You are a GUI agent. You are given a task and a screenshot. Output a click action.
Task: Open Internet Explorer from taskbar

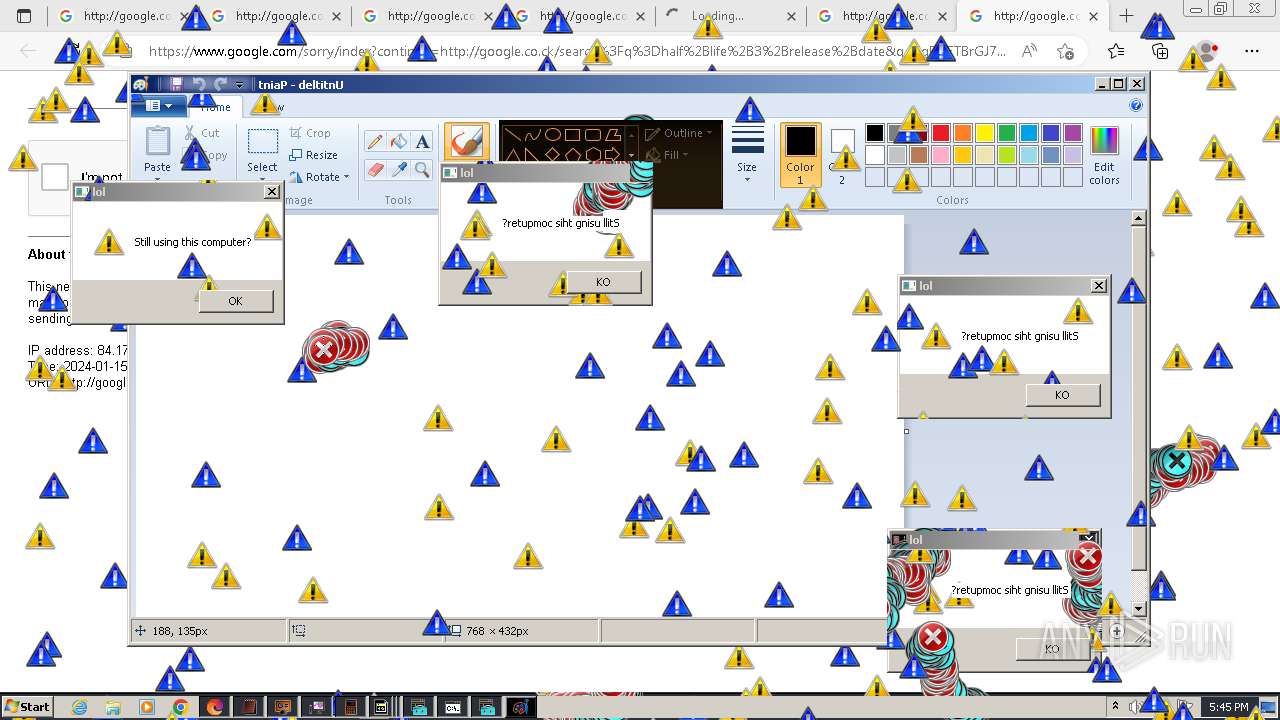[x=79, y=707]
